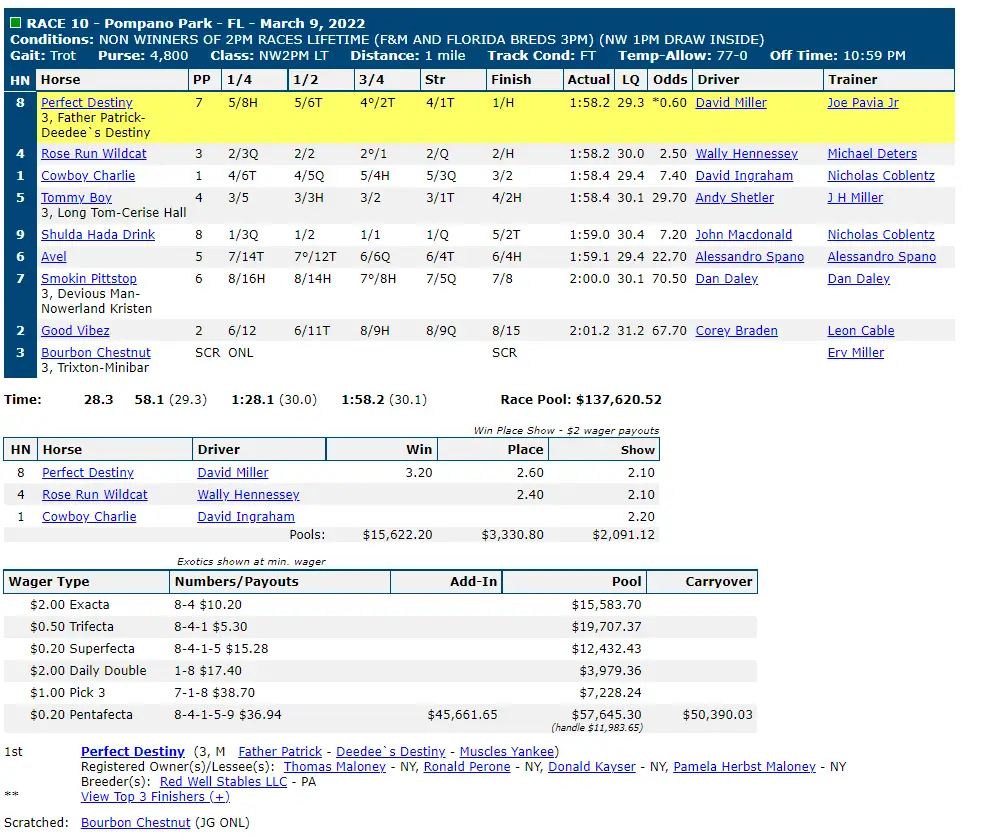This screenshot has height=837, width=981.
Task: Open Rose Run Wildcat in results table
Action: pos(94,154)
